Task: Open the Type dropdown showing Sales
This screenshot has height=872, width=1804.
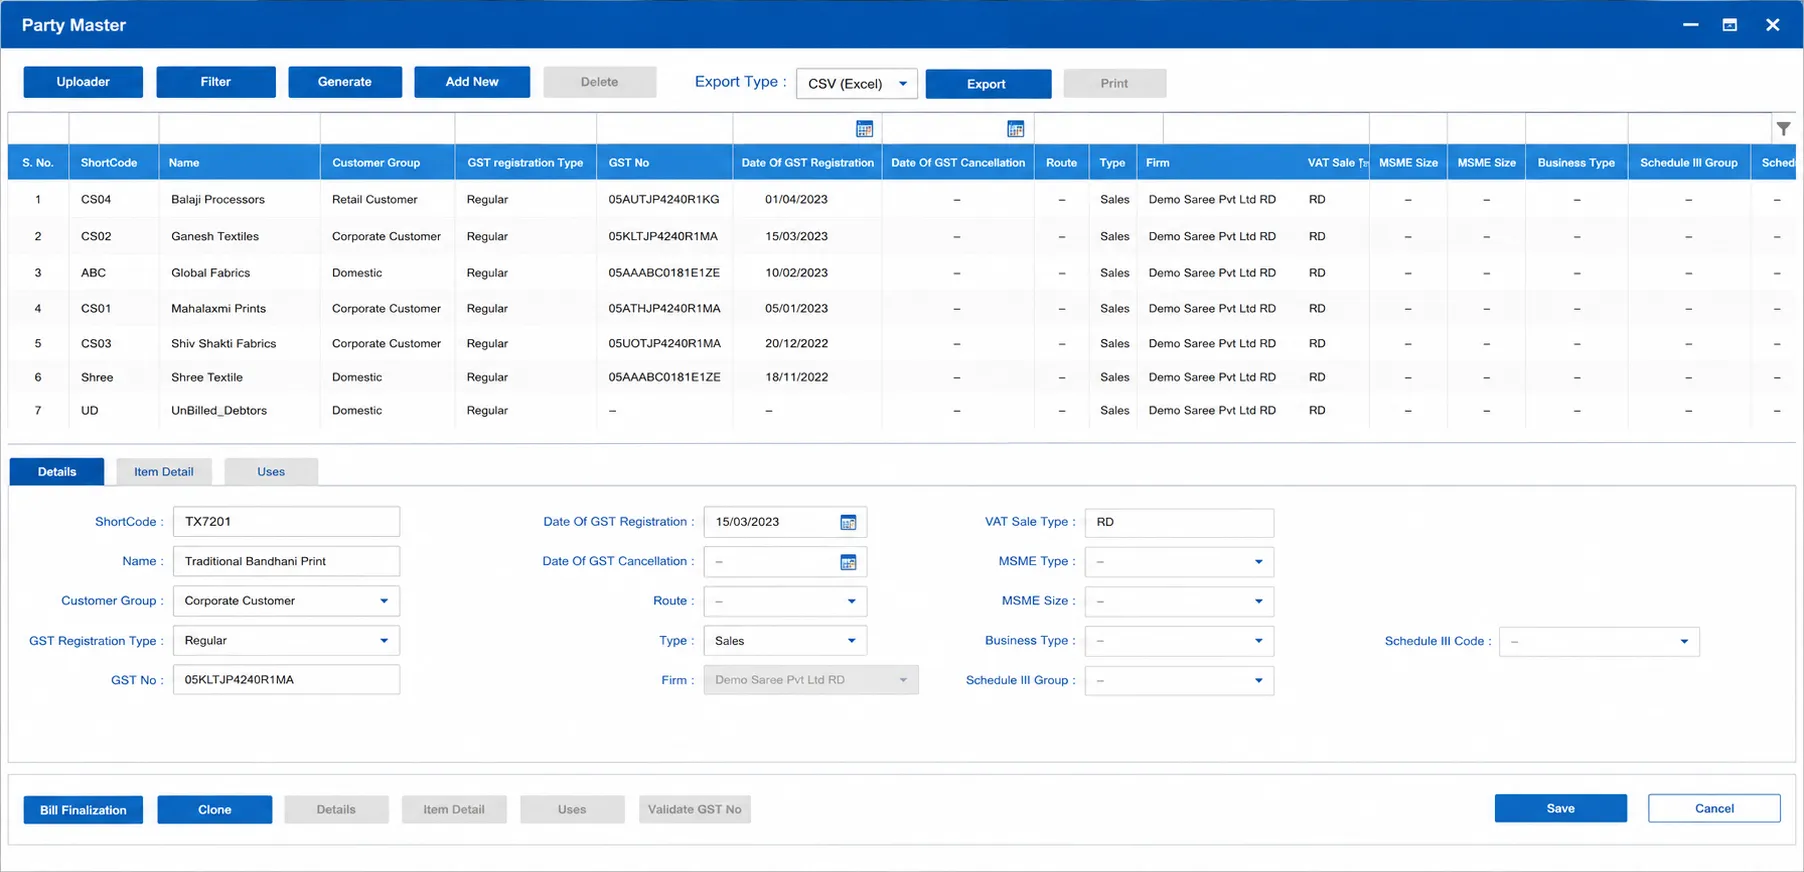Action: pos(785,641)
